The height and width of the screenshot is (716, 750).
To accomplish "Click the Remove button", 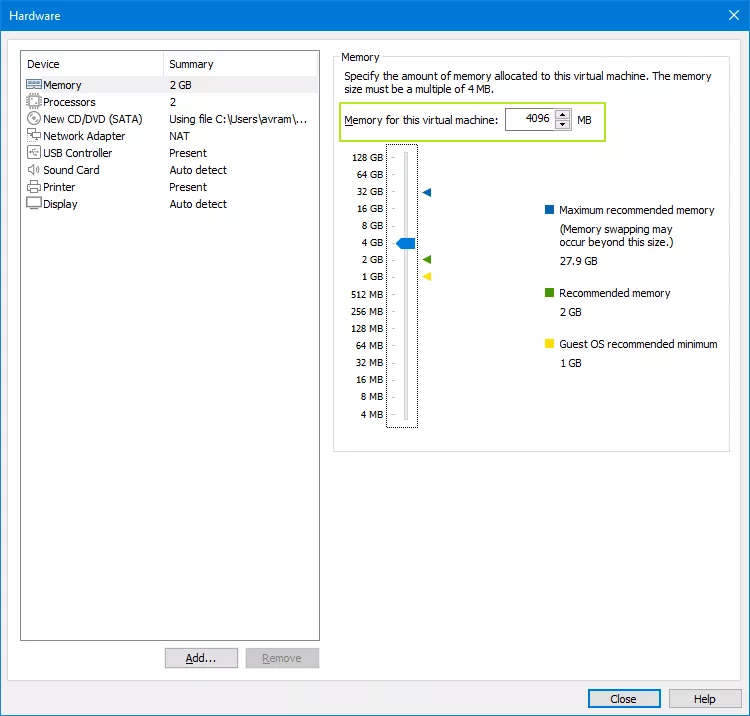I will [282, 658].
